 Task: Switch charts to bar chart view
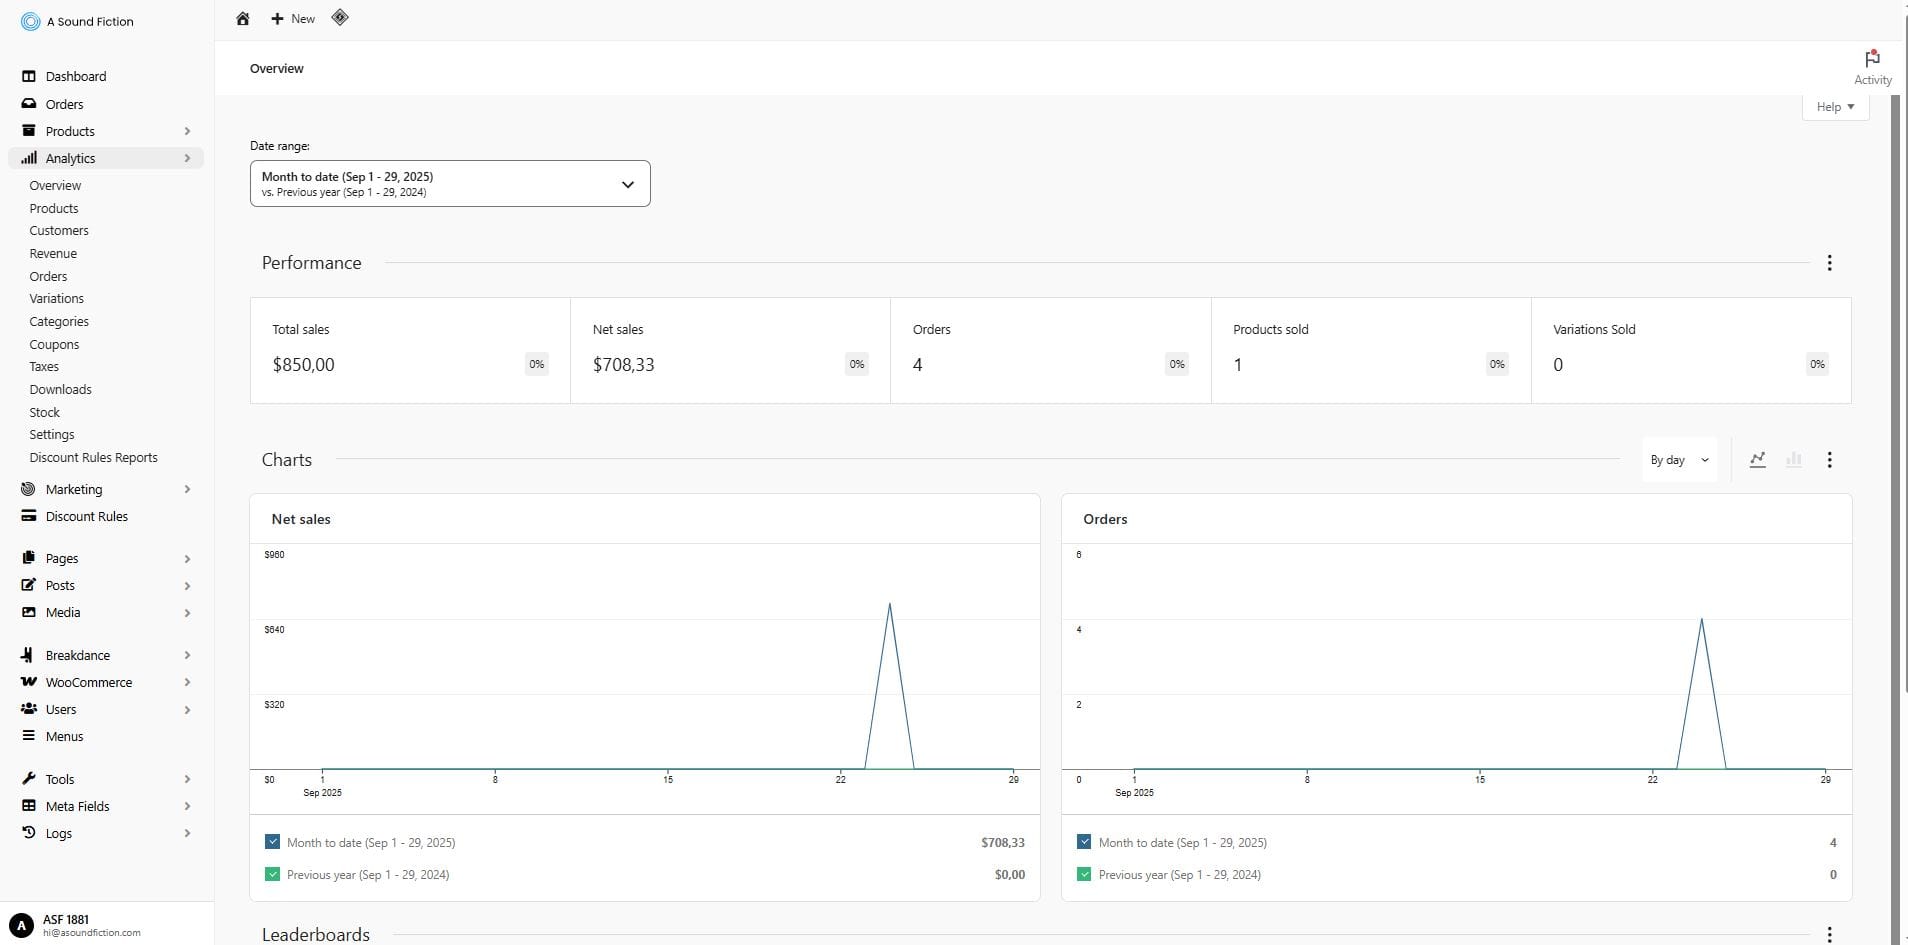1794,460
